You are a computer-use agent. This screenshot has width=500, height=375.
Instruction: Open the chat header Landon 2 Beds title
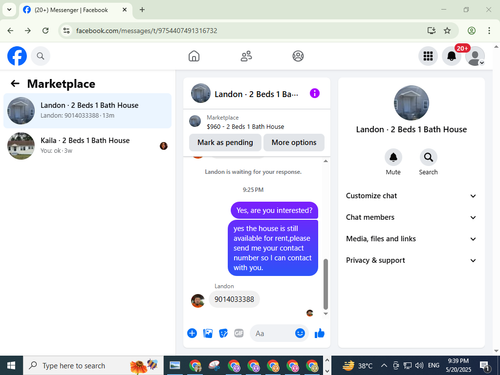tap(256, 94)
